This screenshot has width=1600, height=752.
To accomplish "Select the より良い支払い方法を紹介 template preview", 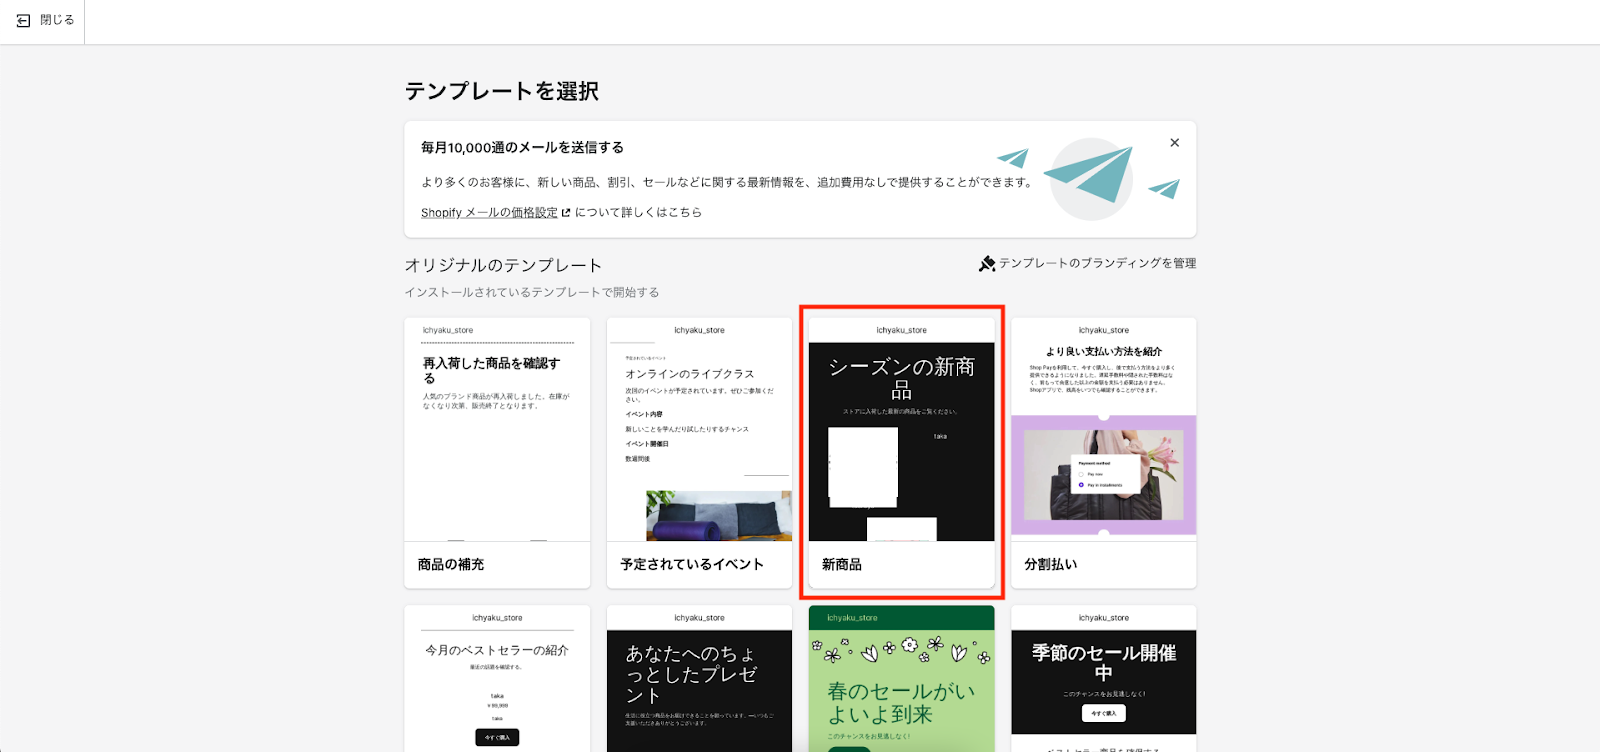I will (1103, 430).
